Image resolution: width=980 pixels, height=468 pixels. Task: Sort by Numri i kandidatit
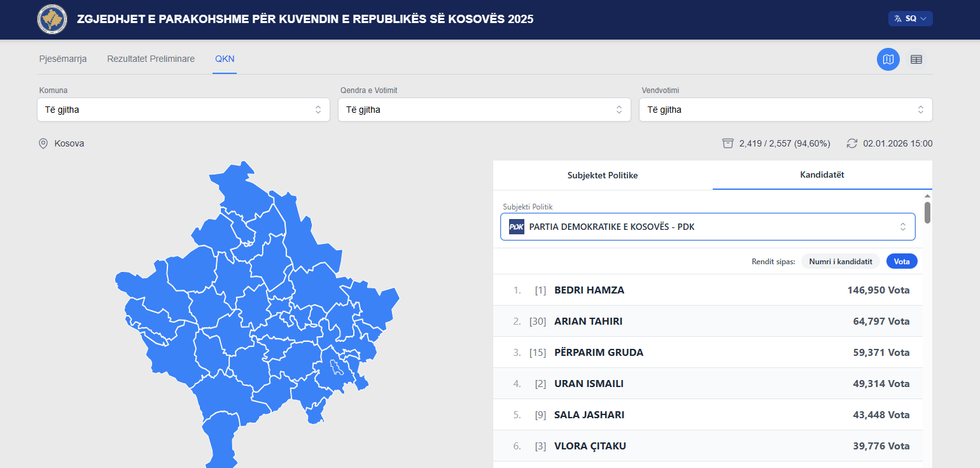tap(841, 261)
